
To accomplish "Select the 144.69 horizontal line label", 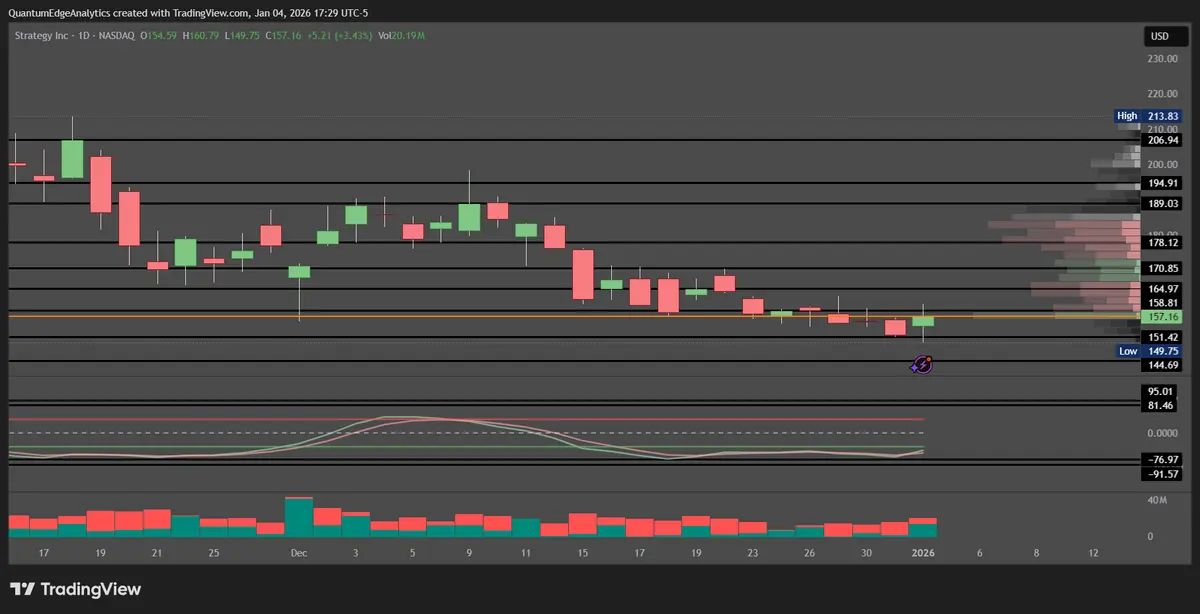I will [1160, 365].
